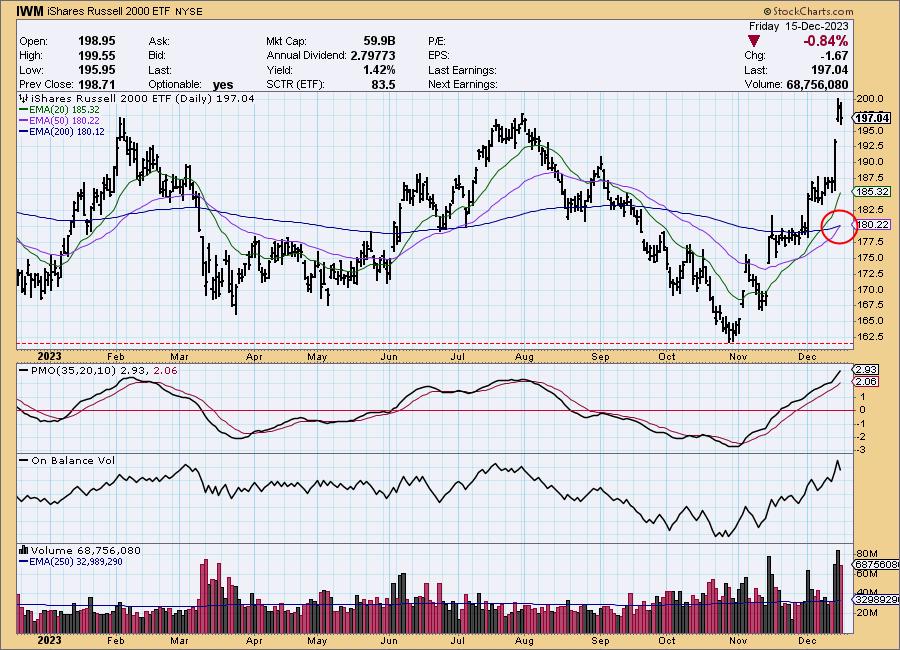Viewport: 900px width, 650px height.
Task: Click the 80M volume axis label
Action: (x=867, y=554)
